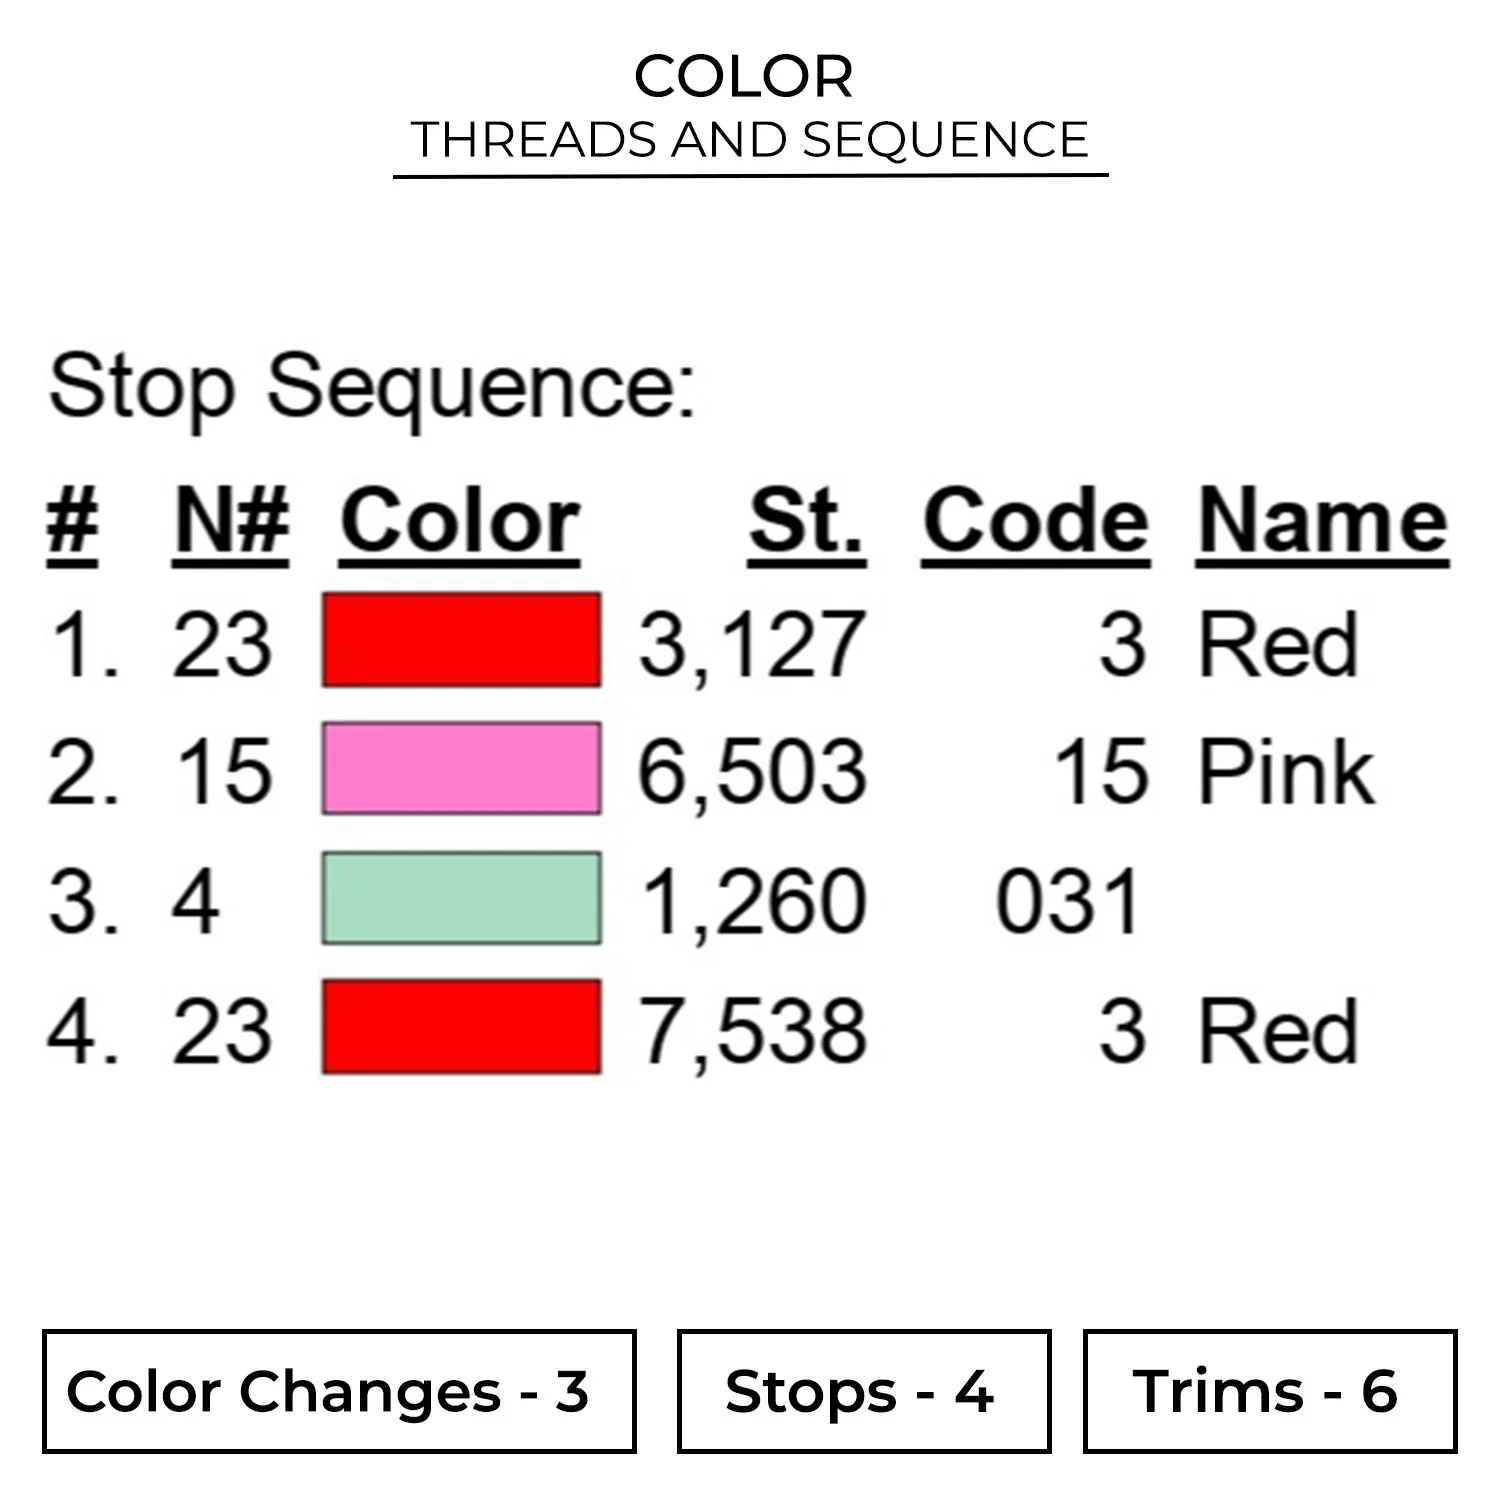Select the pink color swatch
1500x1500 pixels.
pyautogui.click(x=461, y=768)
